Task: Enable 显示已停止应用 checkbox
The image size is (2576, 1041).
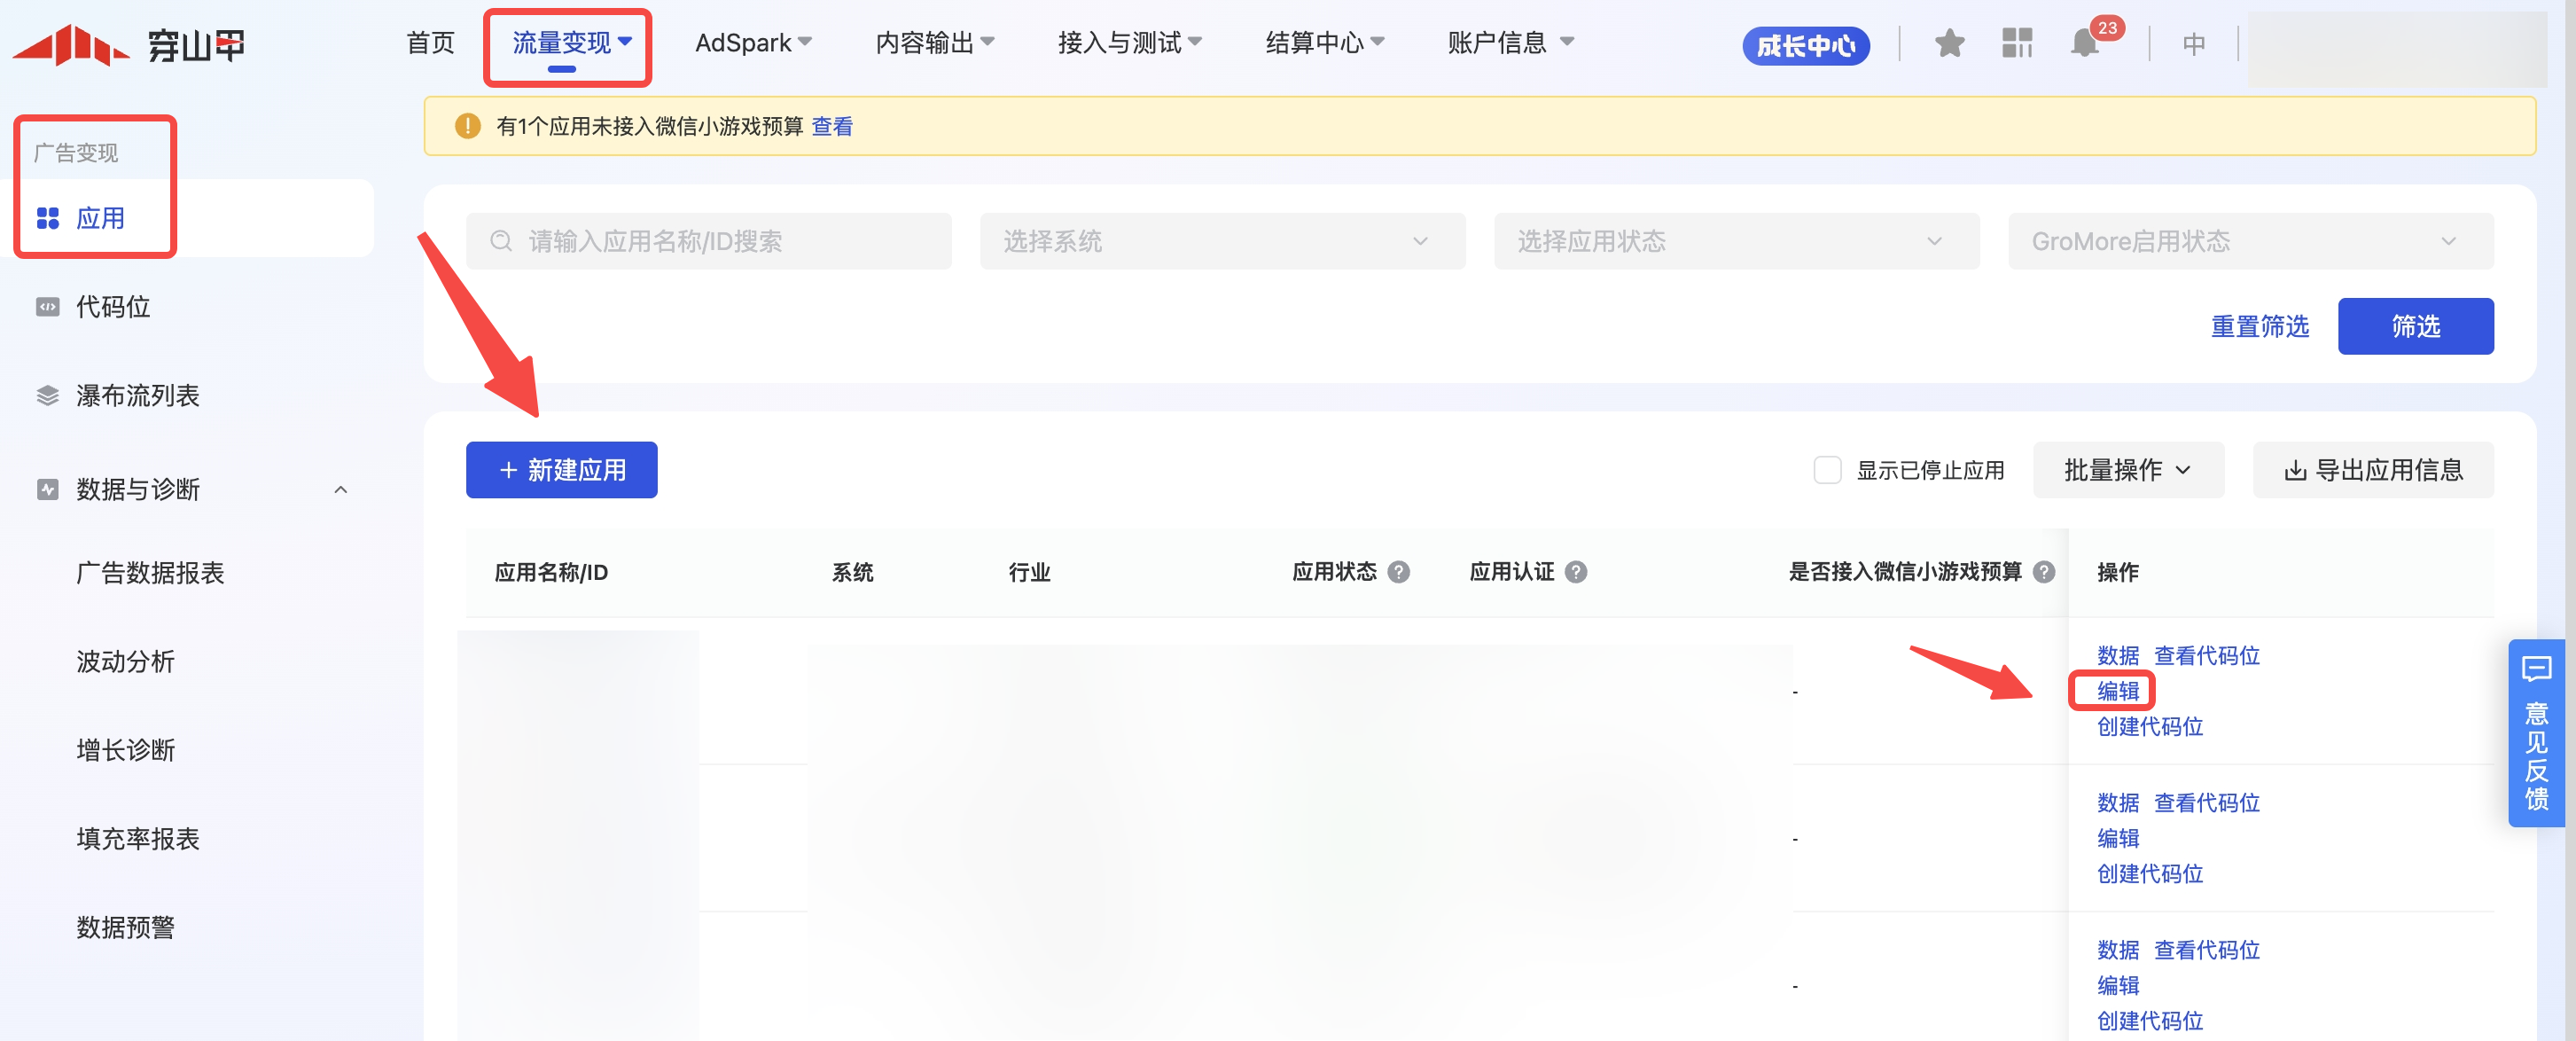Action: coord(1827,470)
